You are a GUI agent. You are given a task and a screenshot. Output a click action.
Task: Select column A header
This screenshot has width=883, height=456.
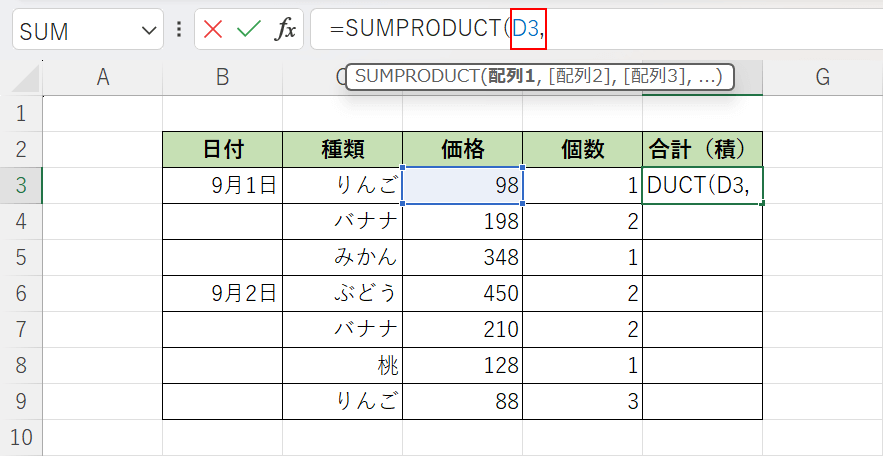pos(102,77)
